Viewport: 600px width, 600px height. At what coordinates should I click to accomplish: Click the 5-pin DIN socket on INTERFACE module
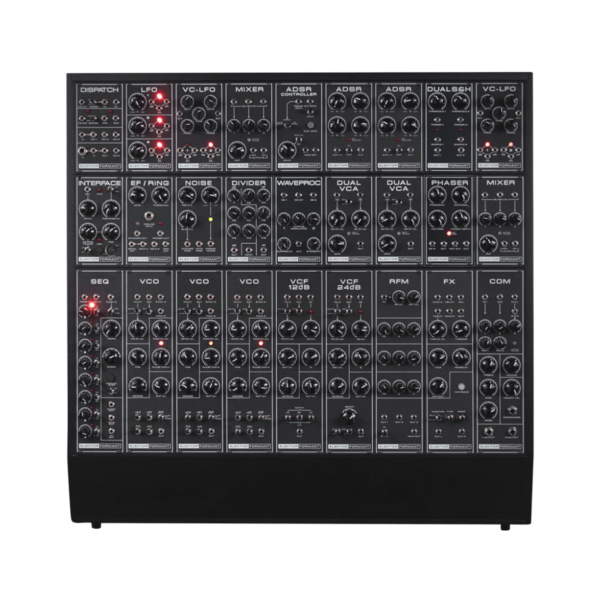tap(111, 250)
